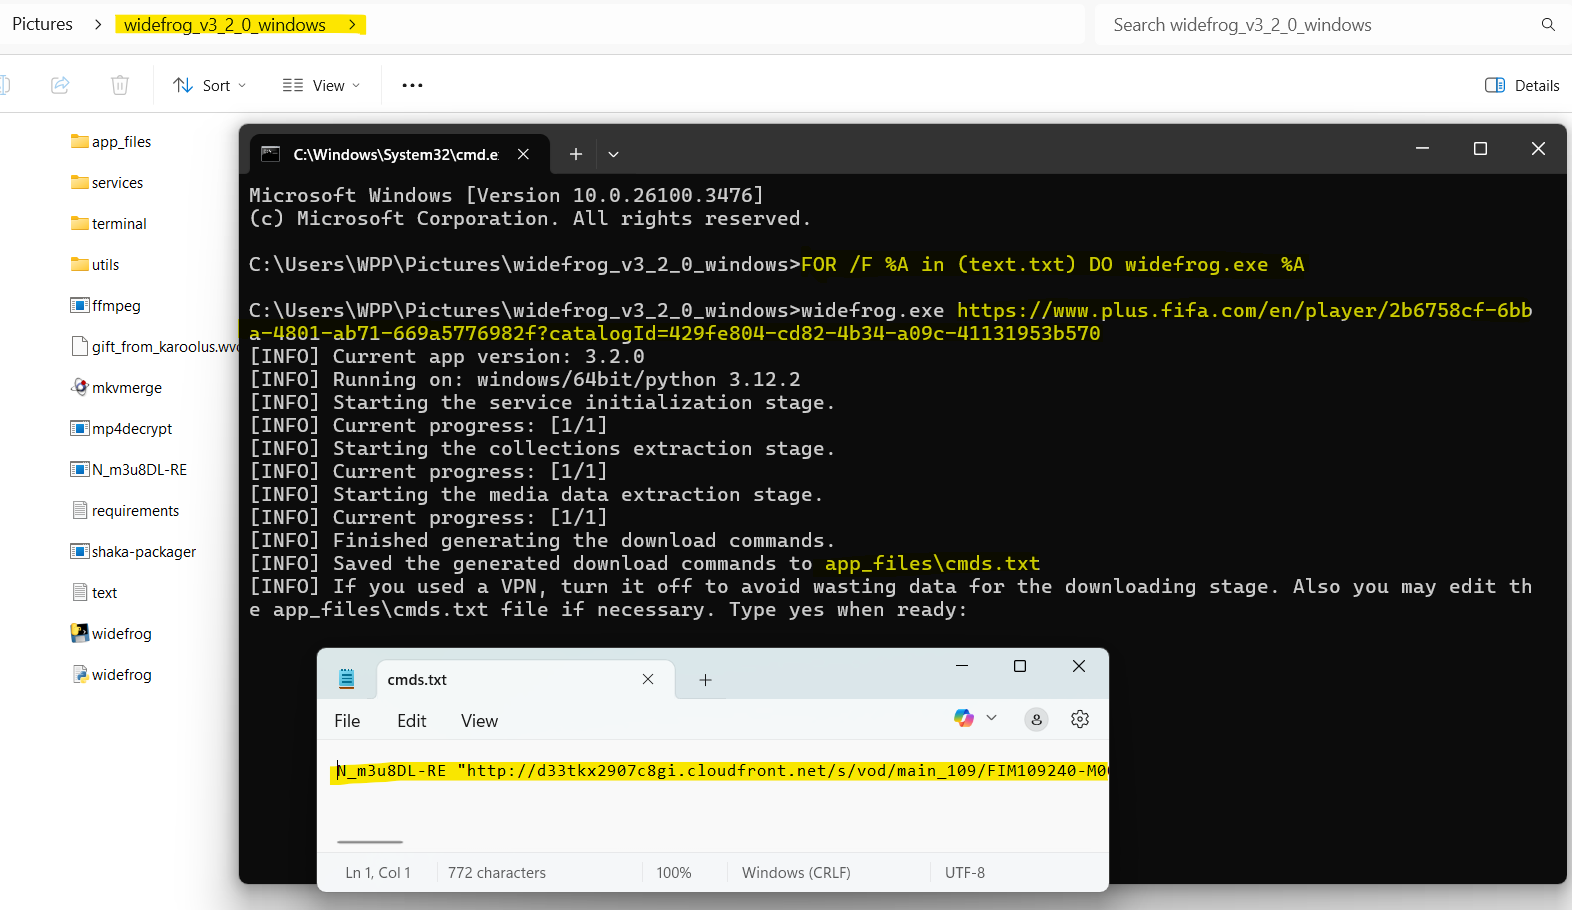Click the Windows (CRLF) line ending indicator
The width and height of the screenshot is (1572, 910).
(796, 873)
